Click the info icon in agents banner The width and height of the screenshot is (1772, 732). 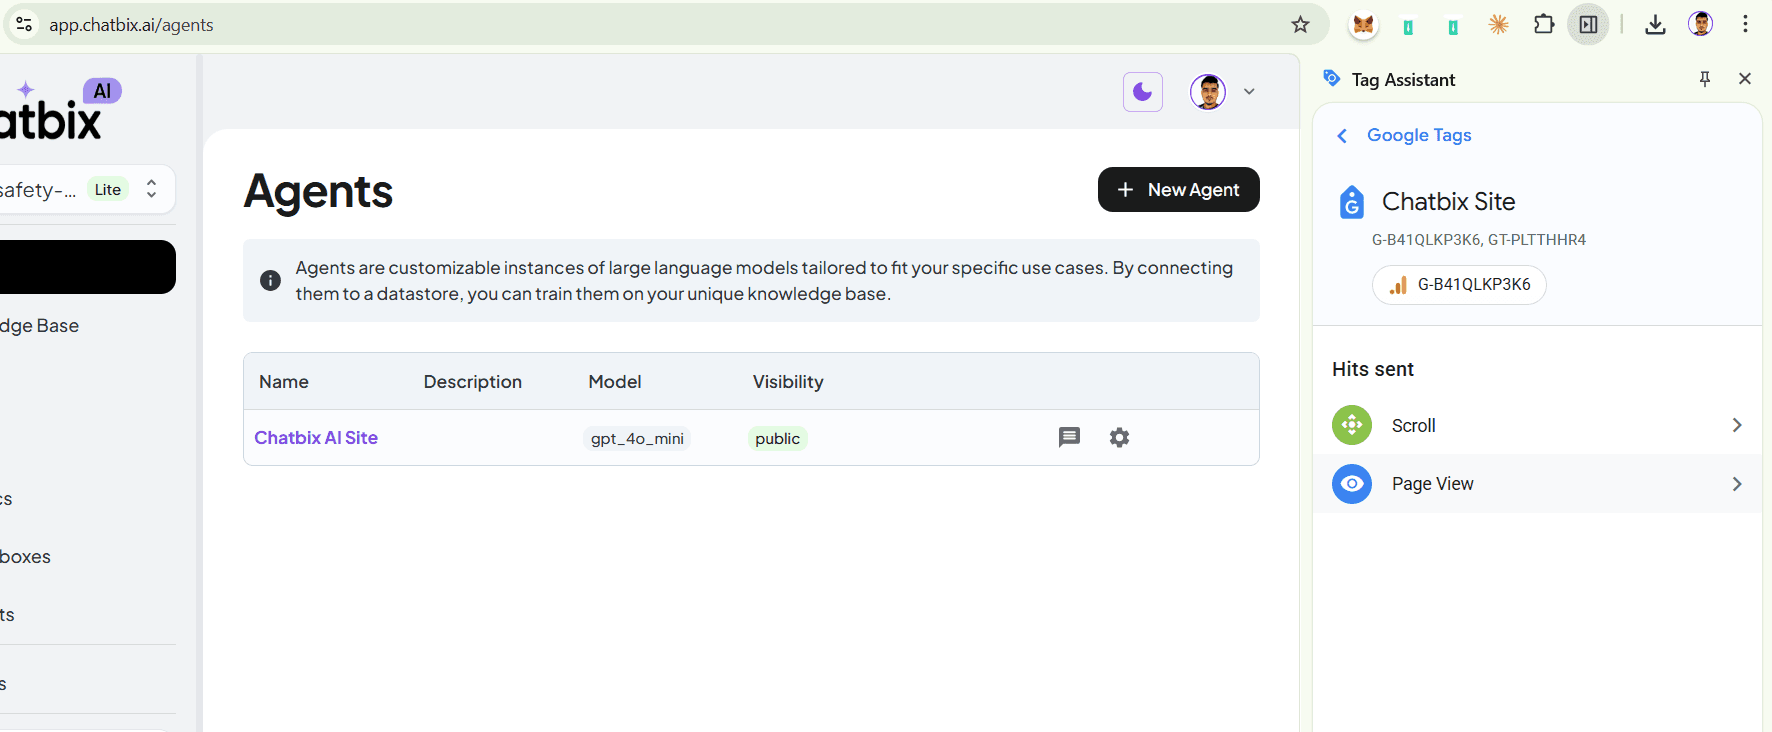(270, 281)
